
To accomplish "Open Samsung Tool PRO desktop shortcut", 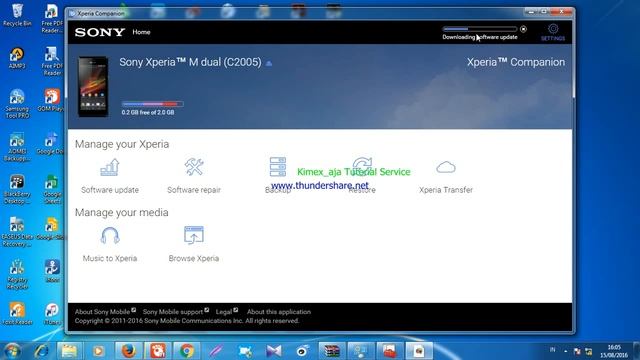I will click(x=17, y=104).
